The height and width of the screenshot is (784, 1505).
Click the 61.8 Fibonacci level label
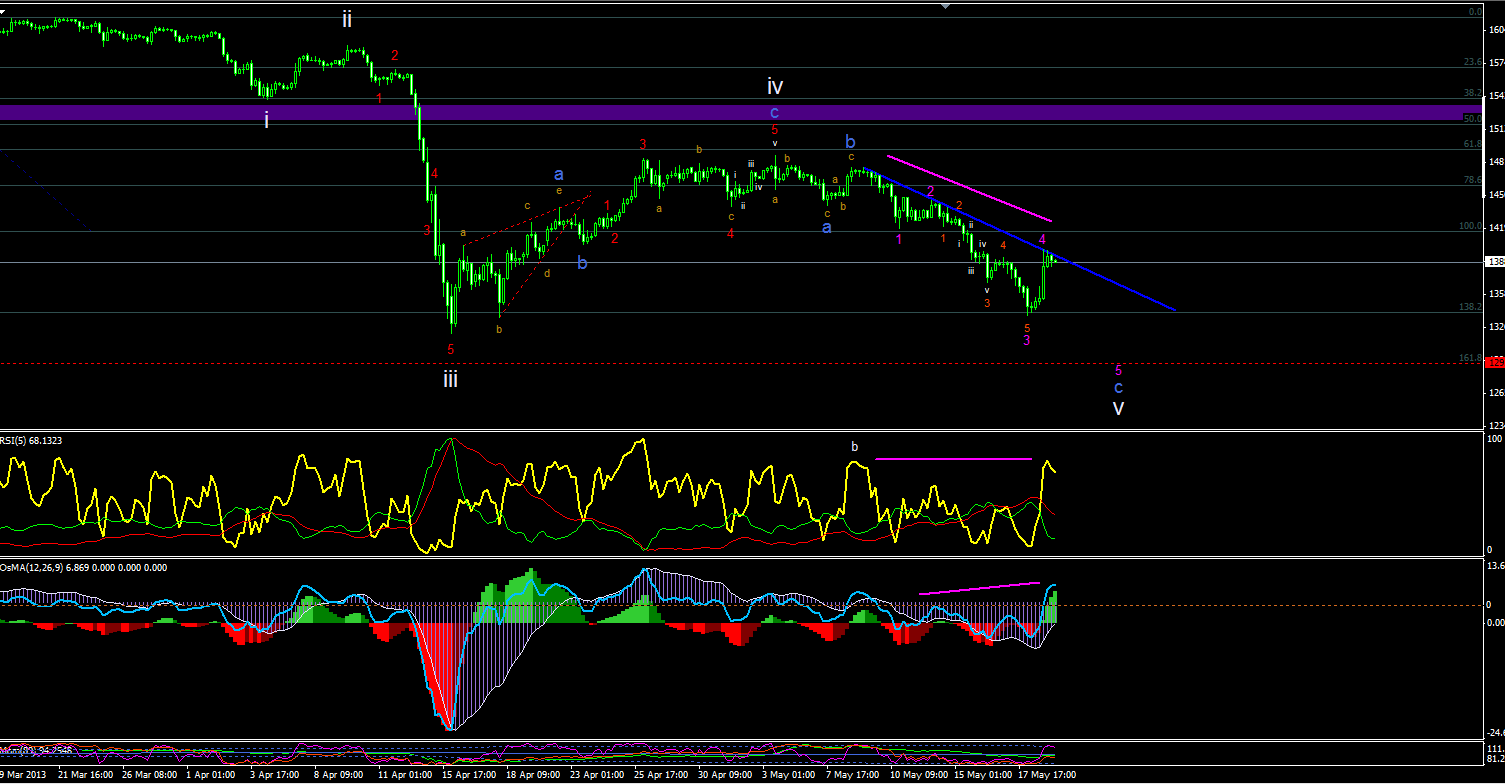1472,144
